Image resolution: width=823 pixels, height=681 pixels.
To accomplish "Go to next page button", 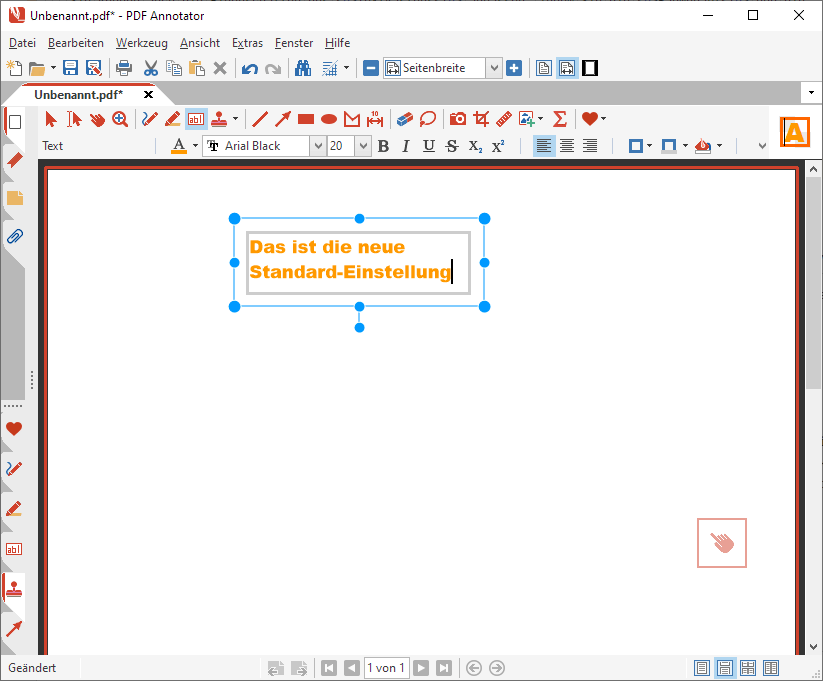I will click(x=421, y=668).
